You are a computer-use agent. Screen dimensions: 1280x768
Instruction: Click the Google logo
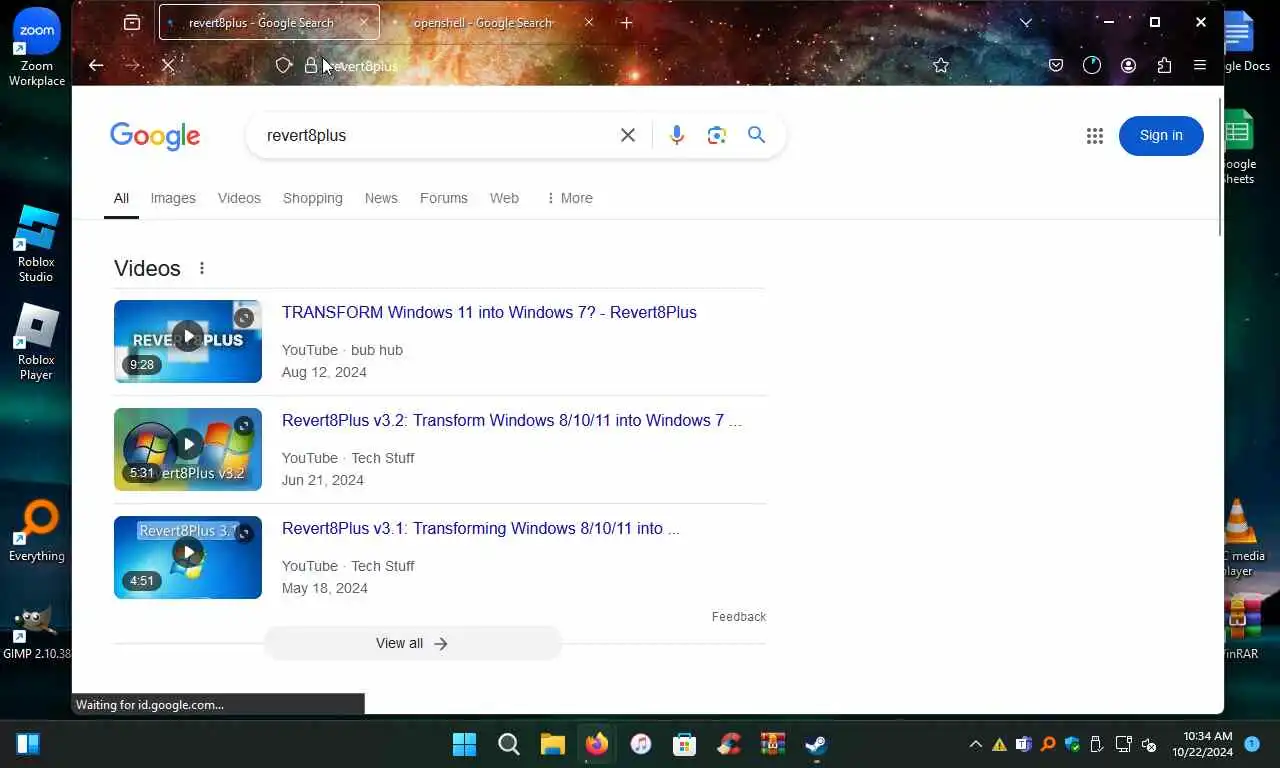click(x=155, y=135)
